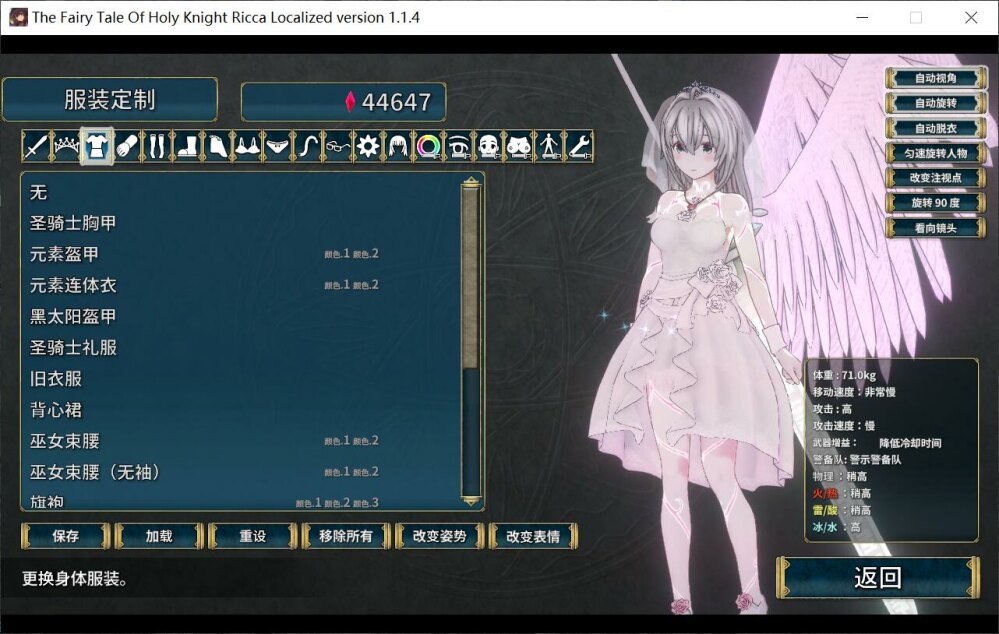The height and width of the screenshot is (634, 999).
Task: Select 巫女束腰（无袖）in the list
Action: [242, 472]
